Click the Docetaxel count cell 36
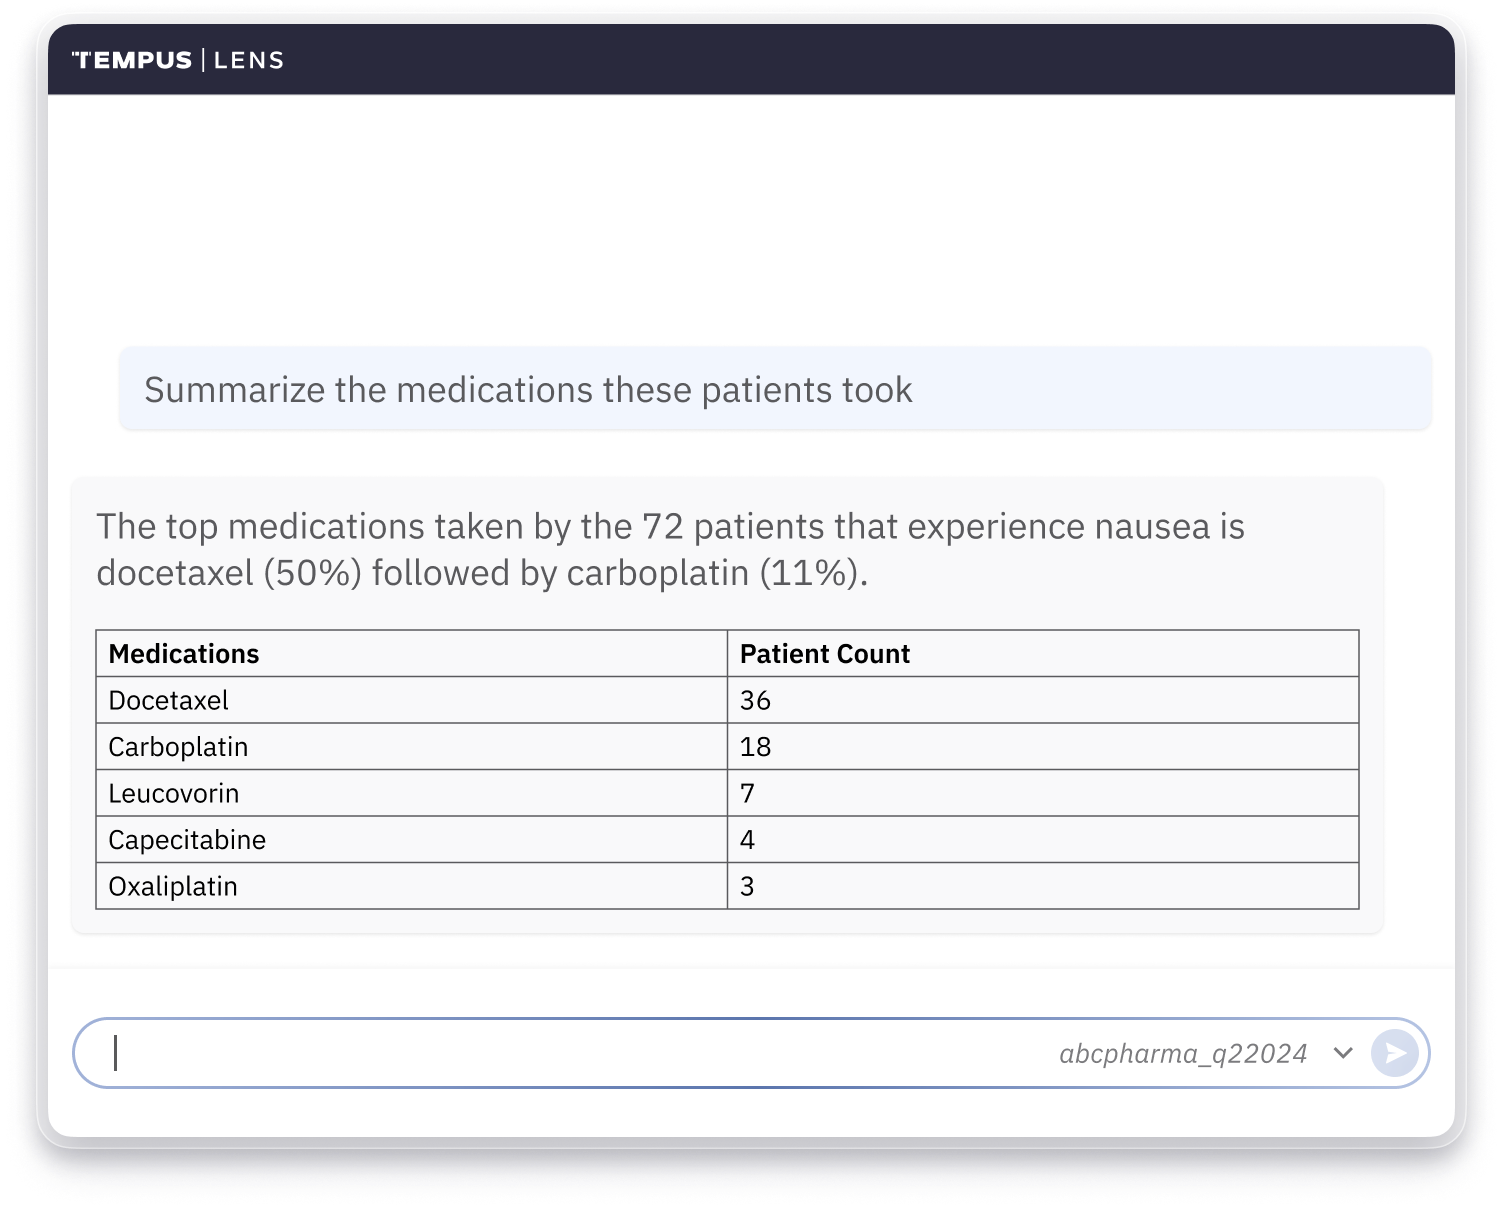 click(1043, 700)
